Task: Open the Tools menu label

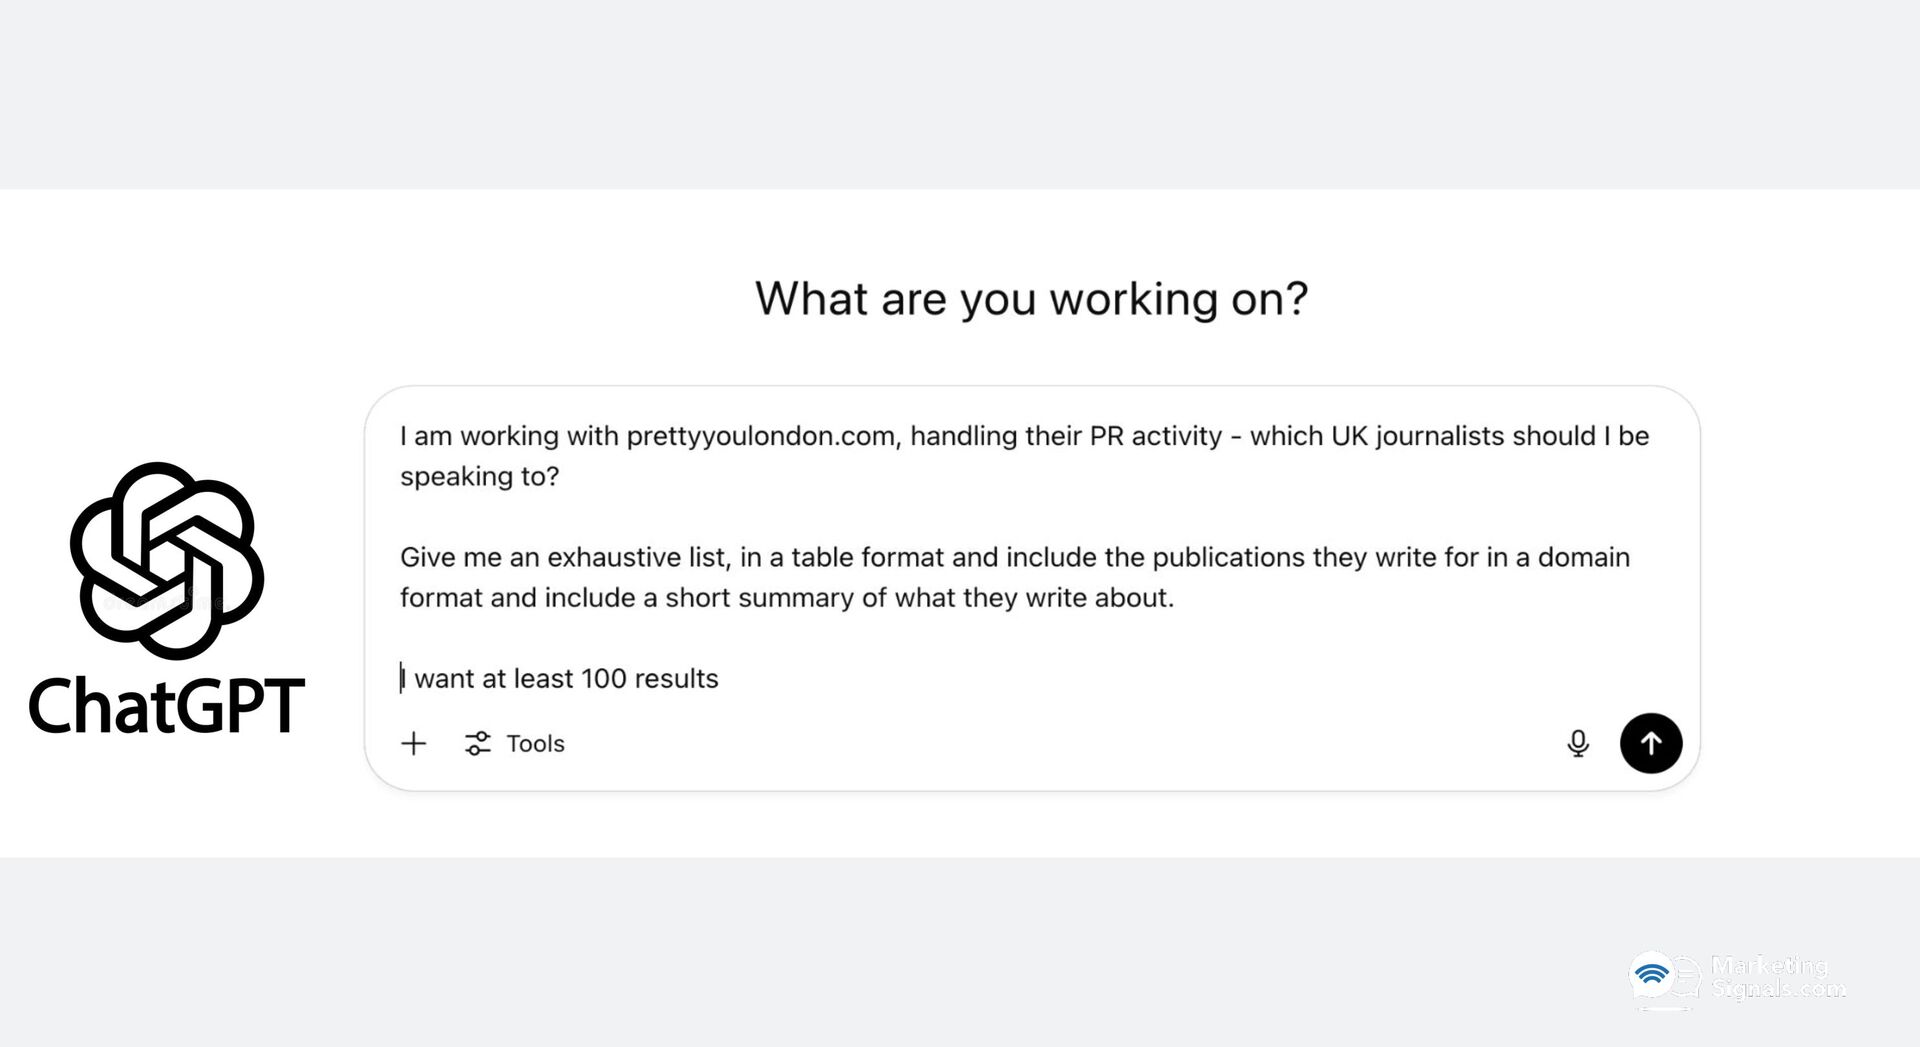Action: 535,743
